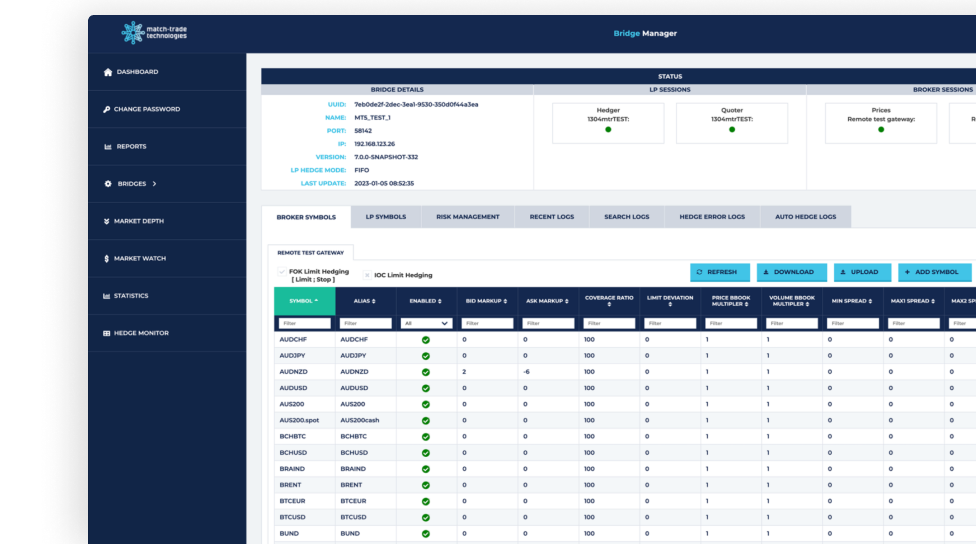Sort table by Enabled column
Screen dimensions: 976x544
426,301
